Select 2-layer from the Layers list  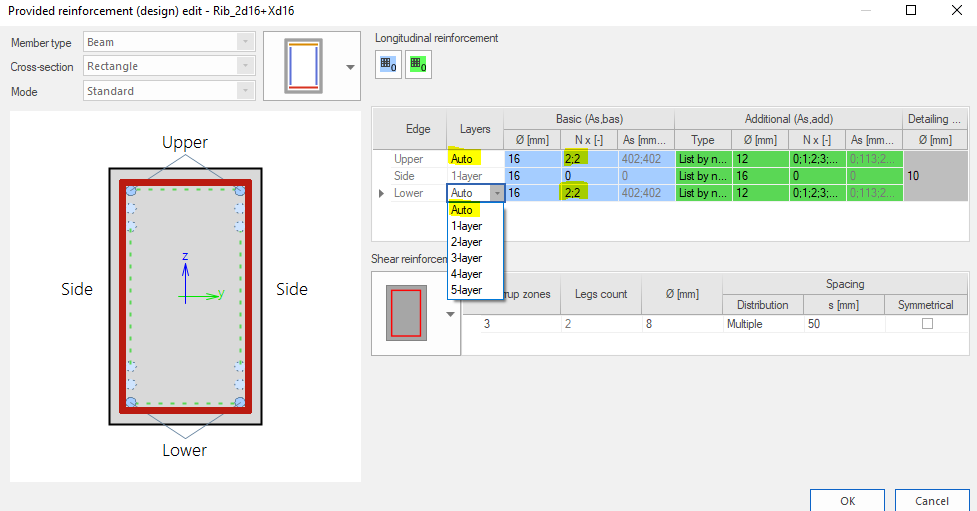coord(466,242)
